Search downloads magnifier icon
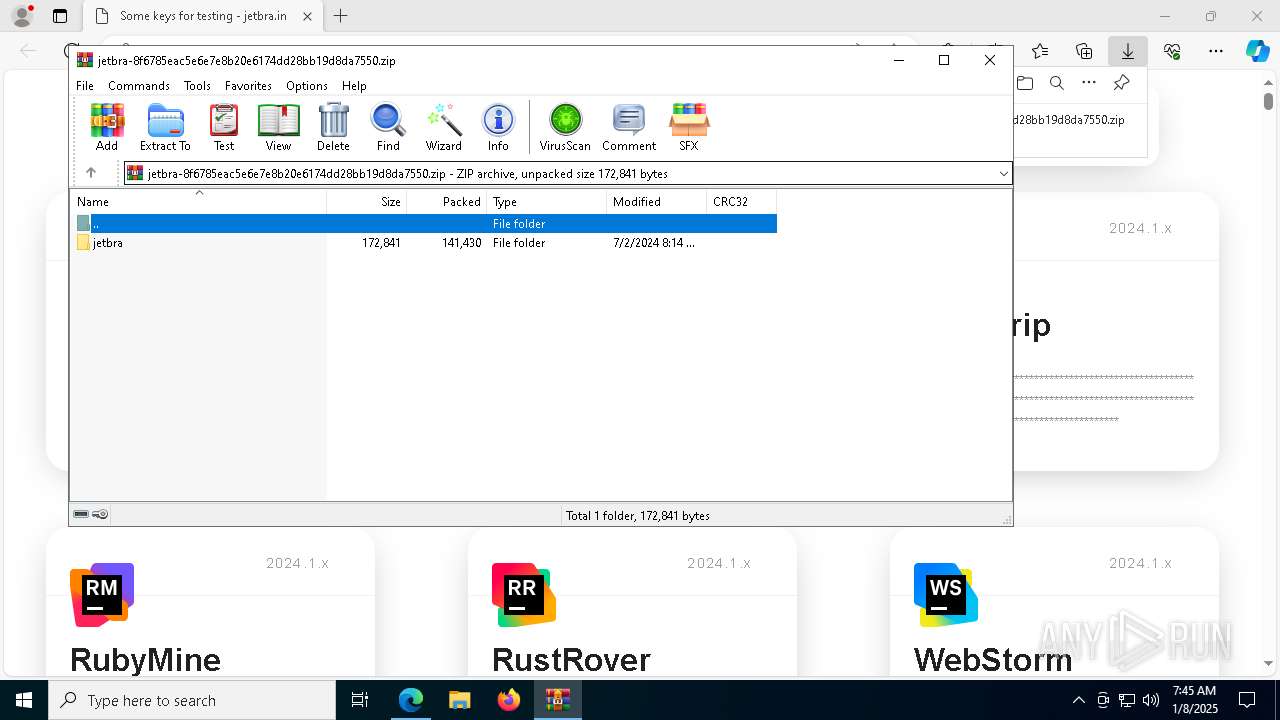1280x720 pixels. point(1057,83)
